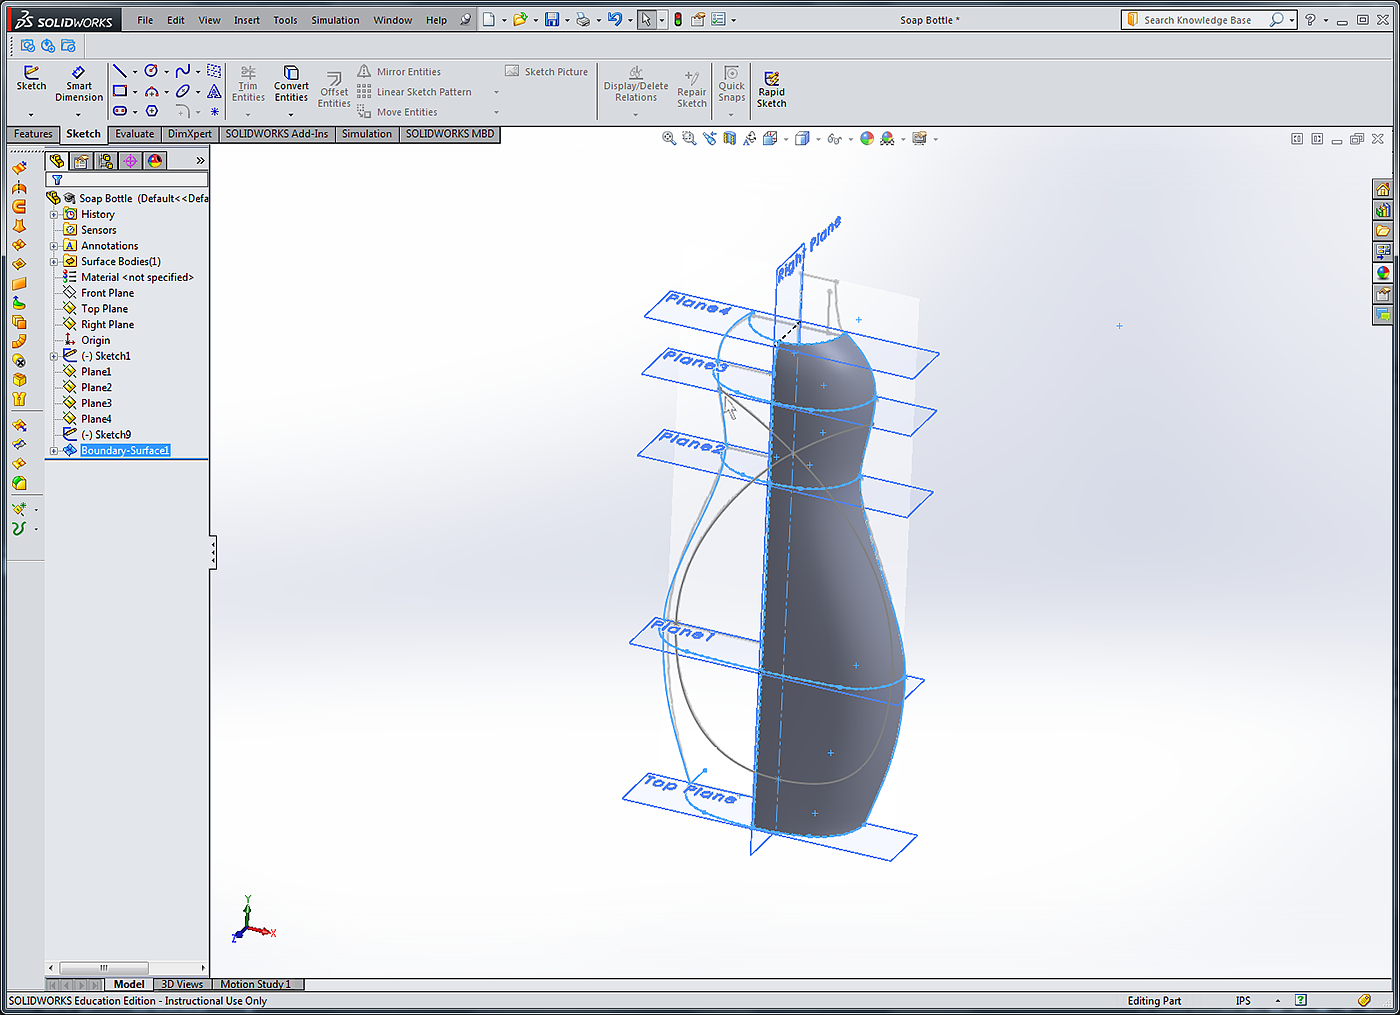Expand the Boundary-Surface1 feature node
Screen dimensions: 1400x1015
click(x=54, y=451)
